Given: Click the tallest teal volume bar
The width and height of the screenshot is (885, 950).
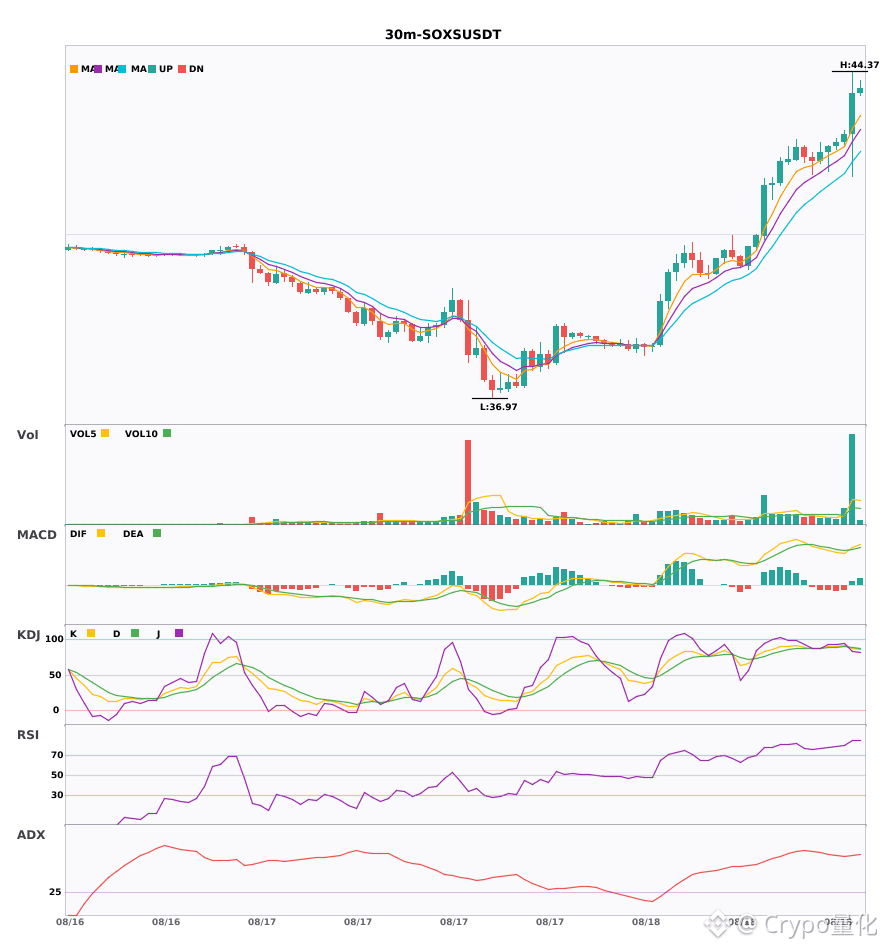Looking at the screenshot, I should (x=852, y=479).
